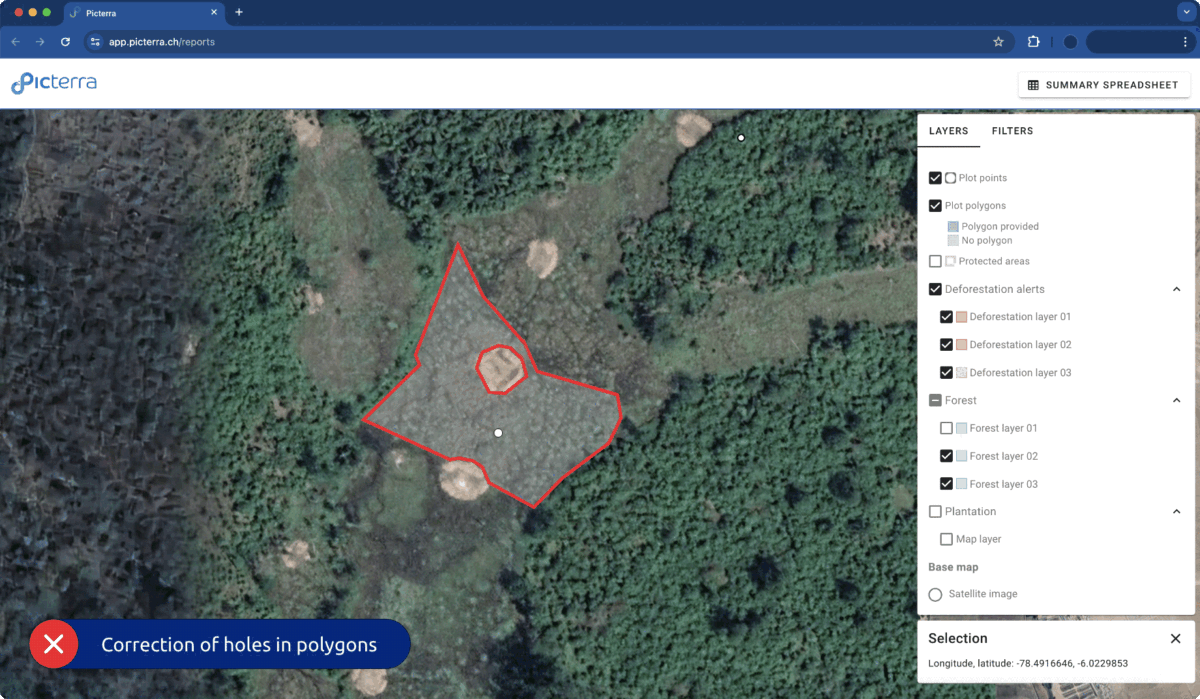Open the tab search dropdown
This screenshot has width=1200, height=699.
[1185, 12]
